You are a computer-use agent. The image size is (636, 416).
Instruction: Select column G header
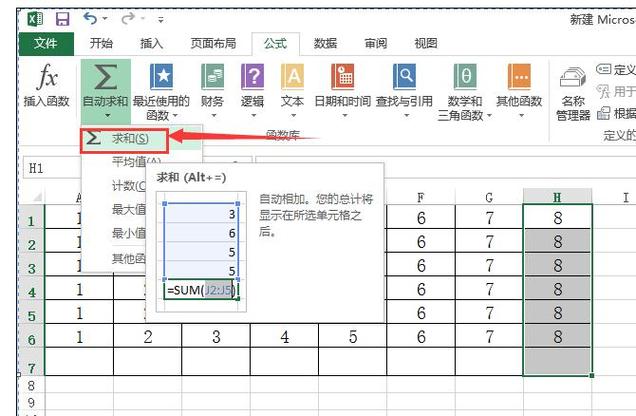489,197
